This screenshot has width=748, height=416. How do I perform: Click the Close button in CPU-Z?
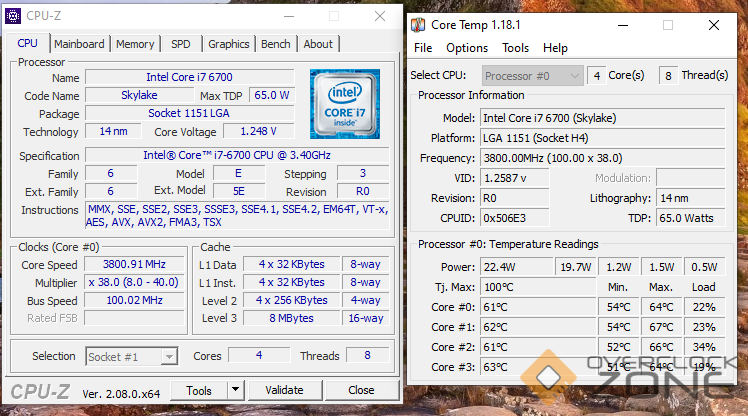tap(361, 390)
